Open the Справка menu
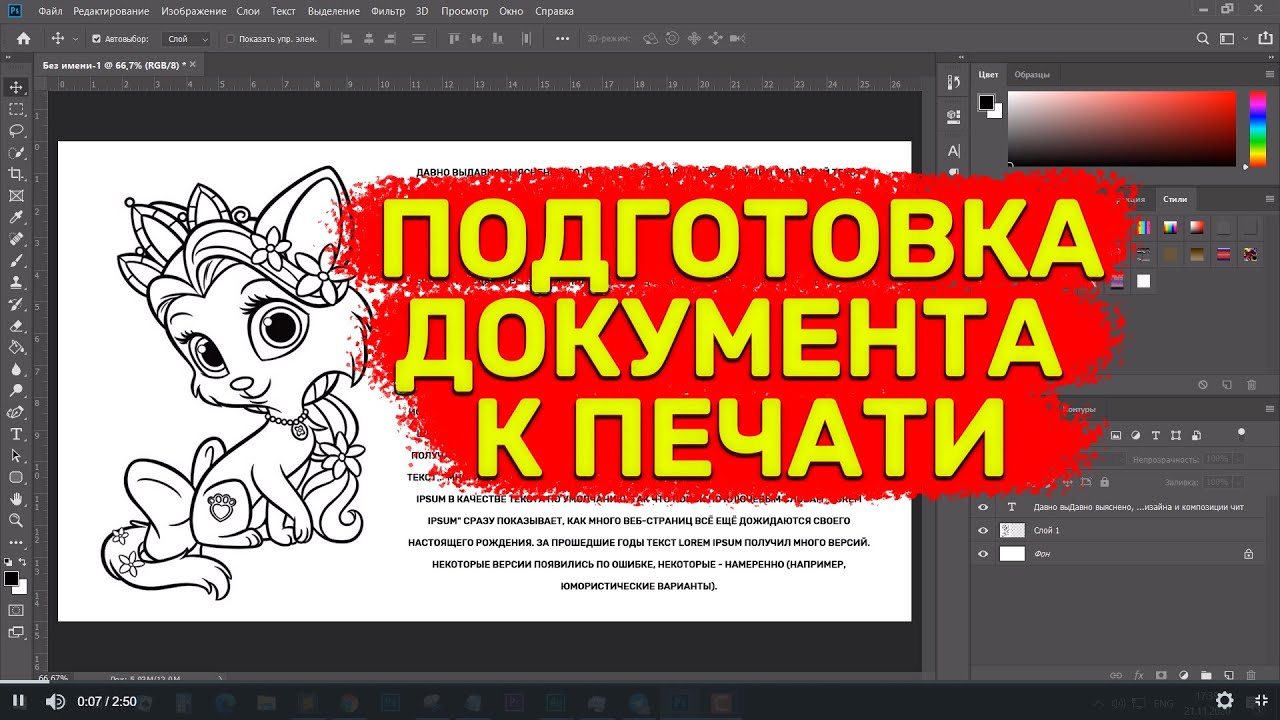Image resolution: width=1280 pixels, height=720 pixels. 554,11
